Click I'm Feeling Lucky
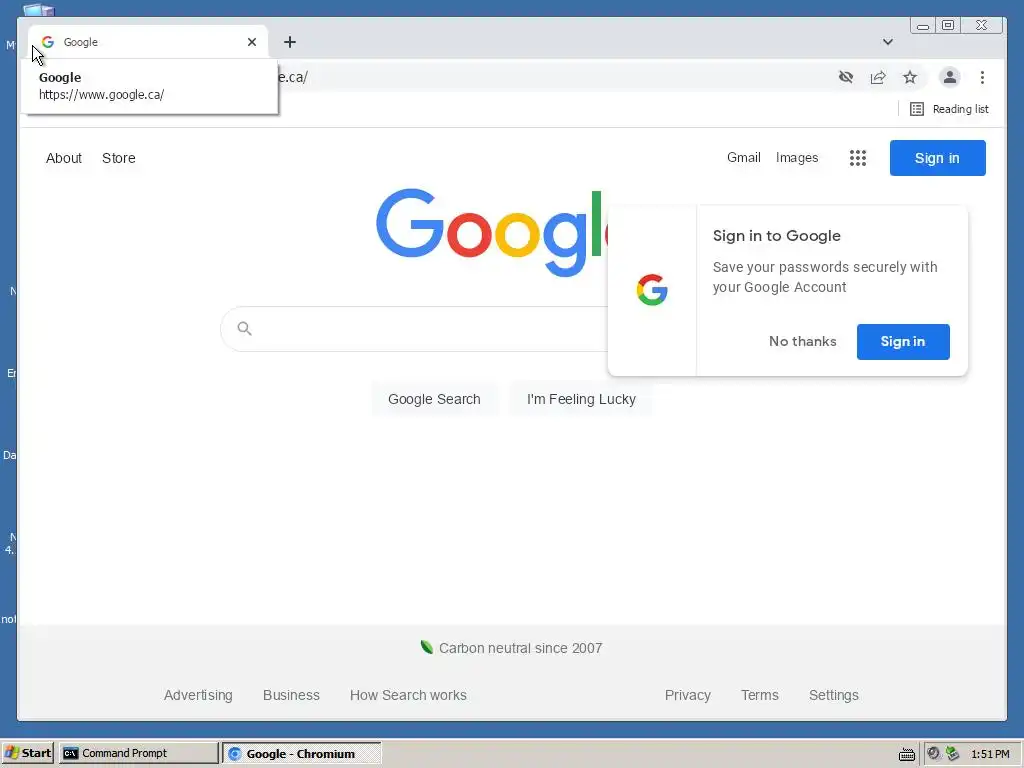The image size is (1024, 768). (581, 399)
